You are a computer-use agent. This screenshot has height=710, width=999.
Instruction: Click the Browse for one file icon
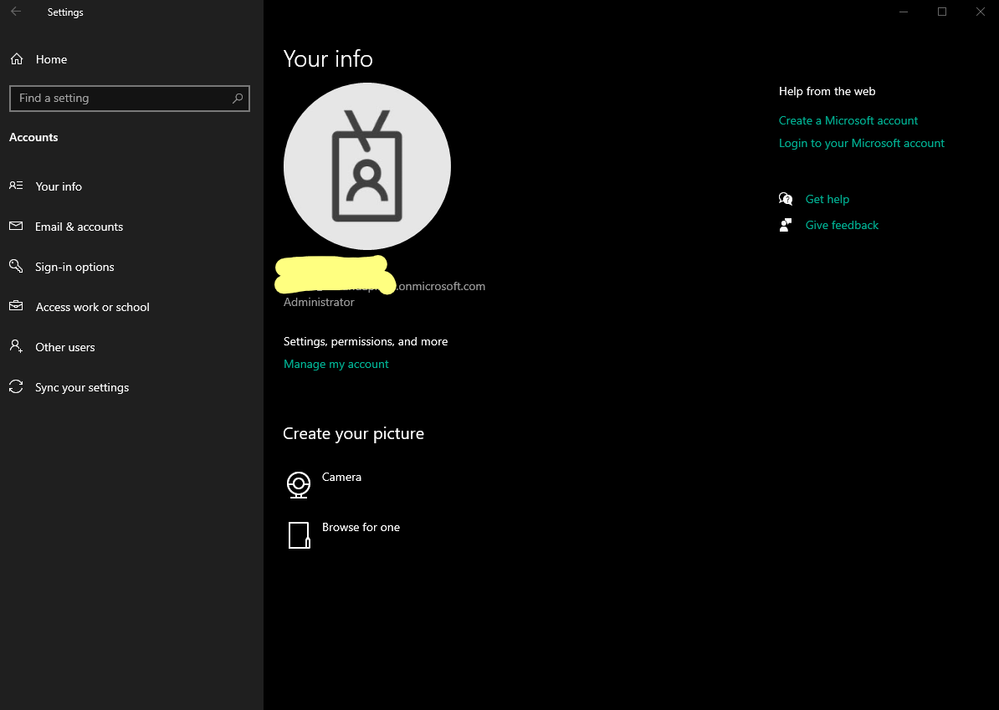[299, 535]
